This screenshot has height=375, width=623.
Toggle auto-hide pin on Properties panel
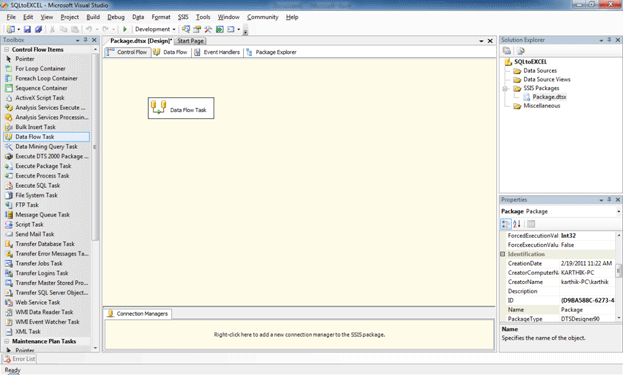point(609,199)
